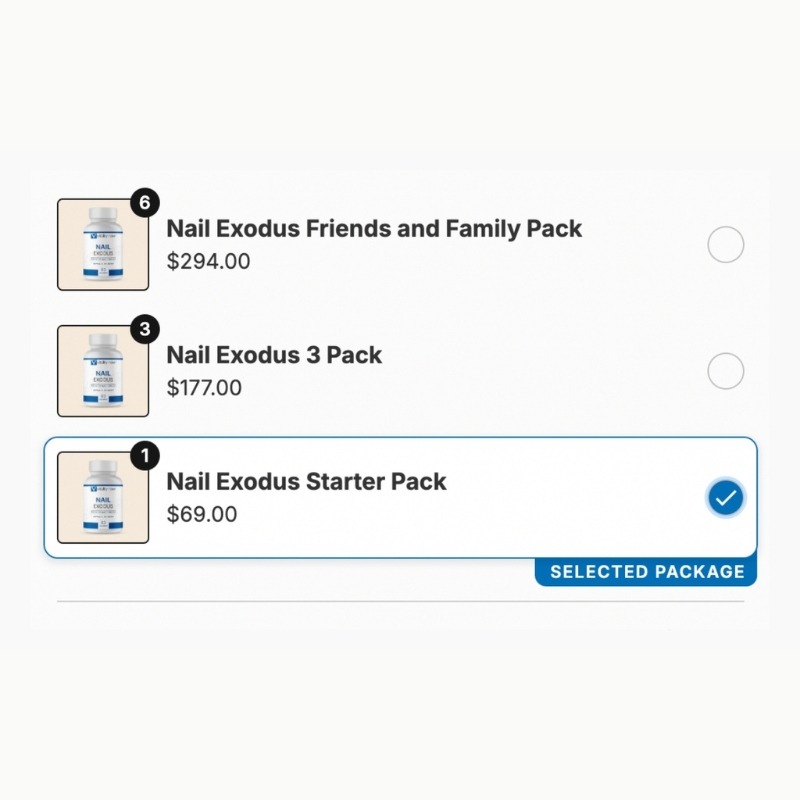
Task: Click the Friends and Family Pack bottle thumbnail
Action: coord(103,244)
